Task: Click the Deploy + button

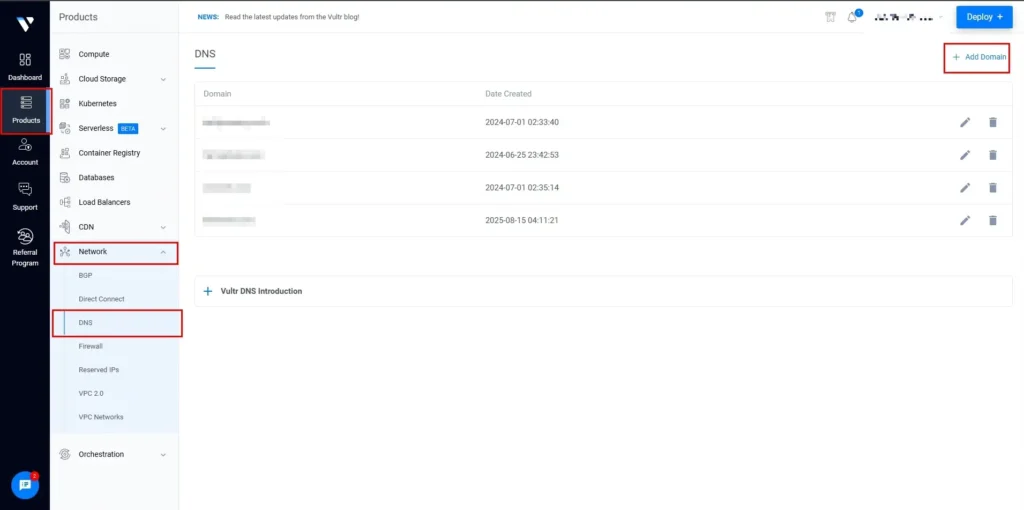Action: coord(984,17)
